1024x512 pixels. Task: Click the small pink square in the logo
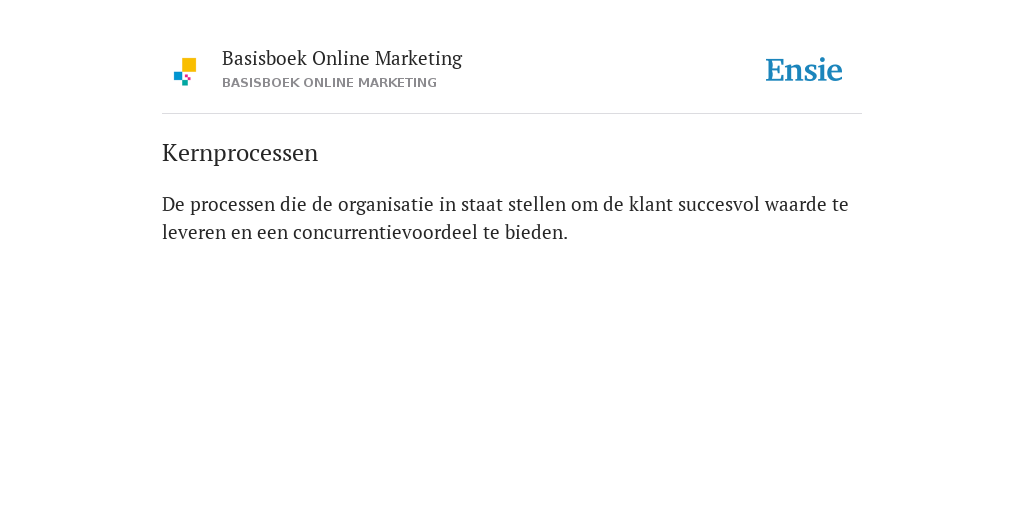(187, 77)
